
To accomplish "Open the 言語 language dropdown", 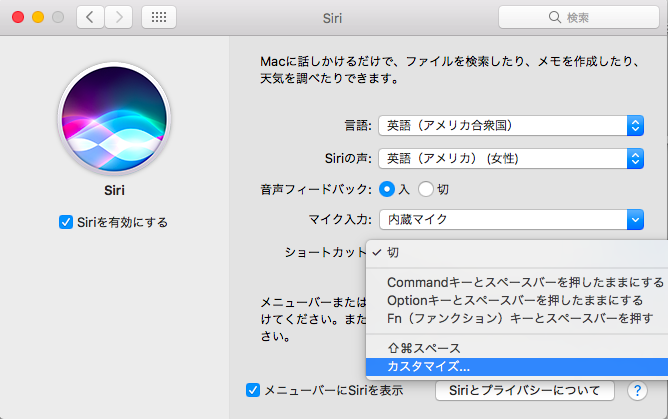I will (x=511, y=126).
